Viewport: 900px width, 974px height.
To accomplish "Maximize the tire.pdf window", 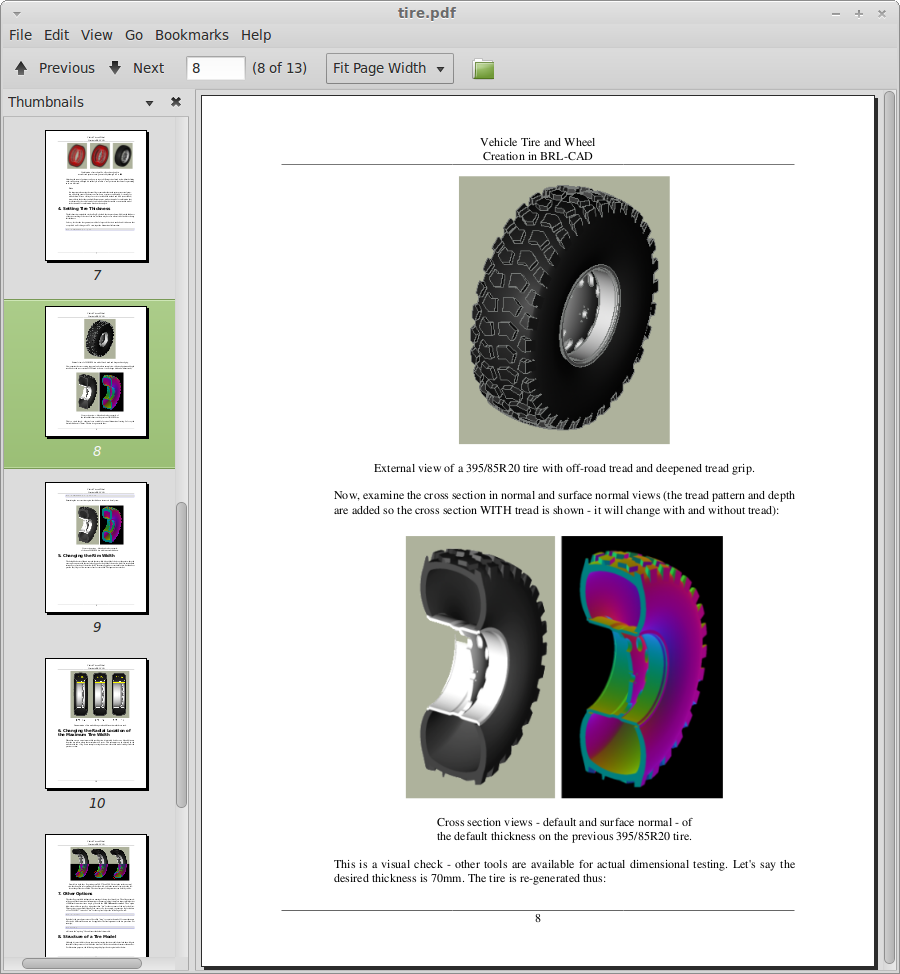I will 859,12.
